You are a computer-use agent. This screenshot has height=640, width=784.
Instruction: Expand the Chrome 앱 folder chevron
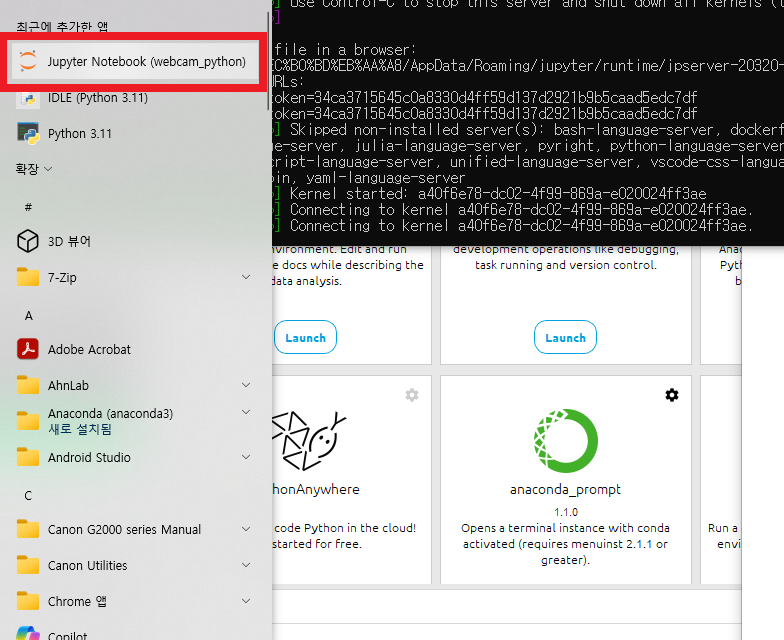tap(246, 601)
